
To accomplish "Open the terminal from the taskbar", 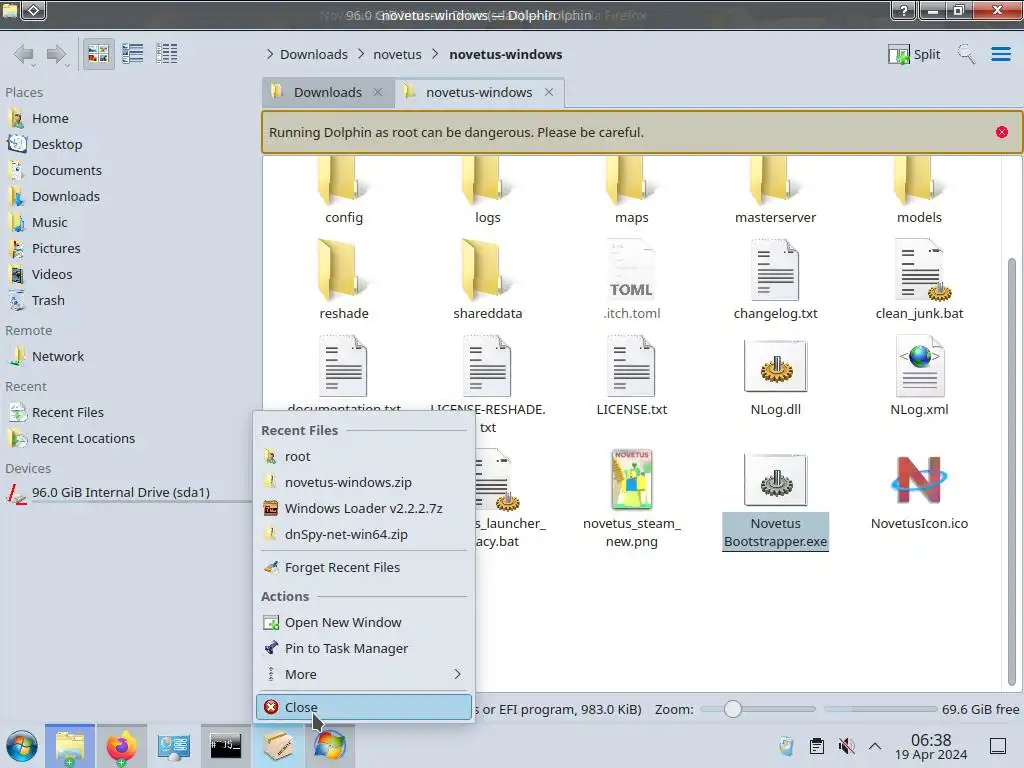I will pyautogui.click(x=225, y=746).
